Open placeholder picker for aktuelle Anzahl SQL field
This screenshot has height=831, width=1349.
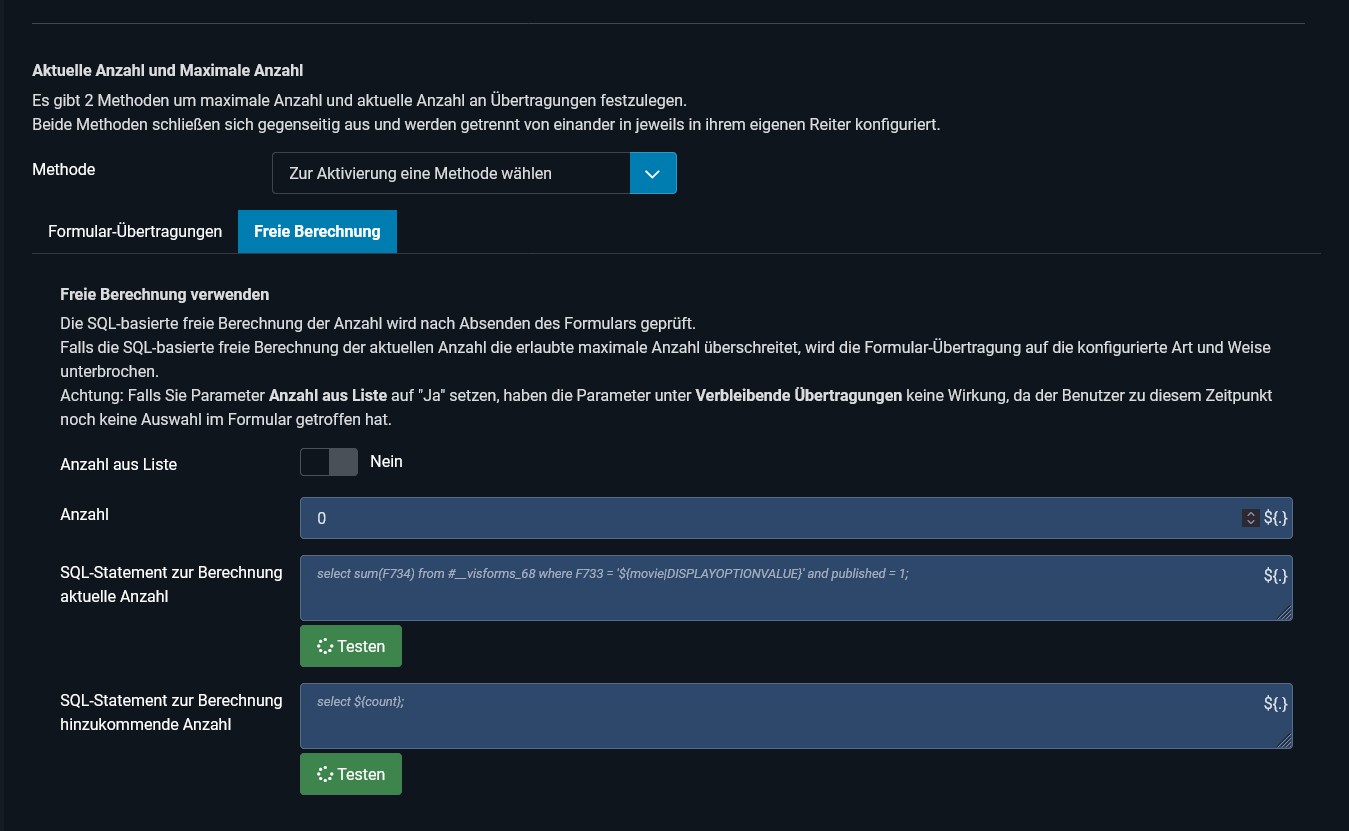[x=1275, y=576]
